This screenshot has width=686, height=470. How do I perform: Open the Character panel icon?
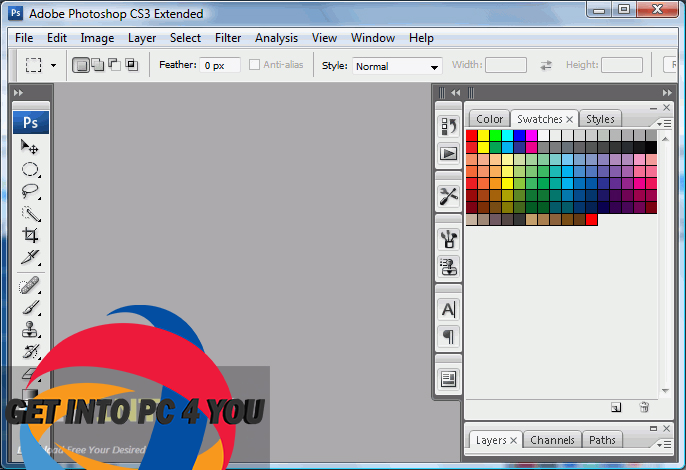click(448, 309)
